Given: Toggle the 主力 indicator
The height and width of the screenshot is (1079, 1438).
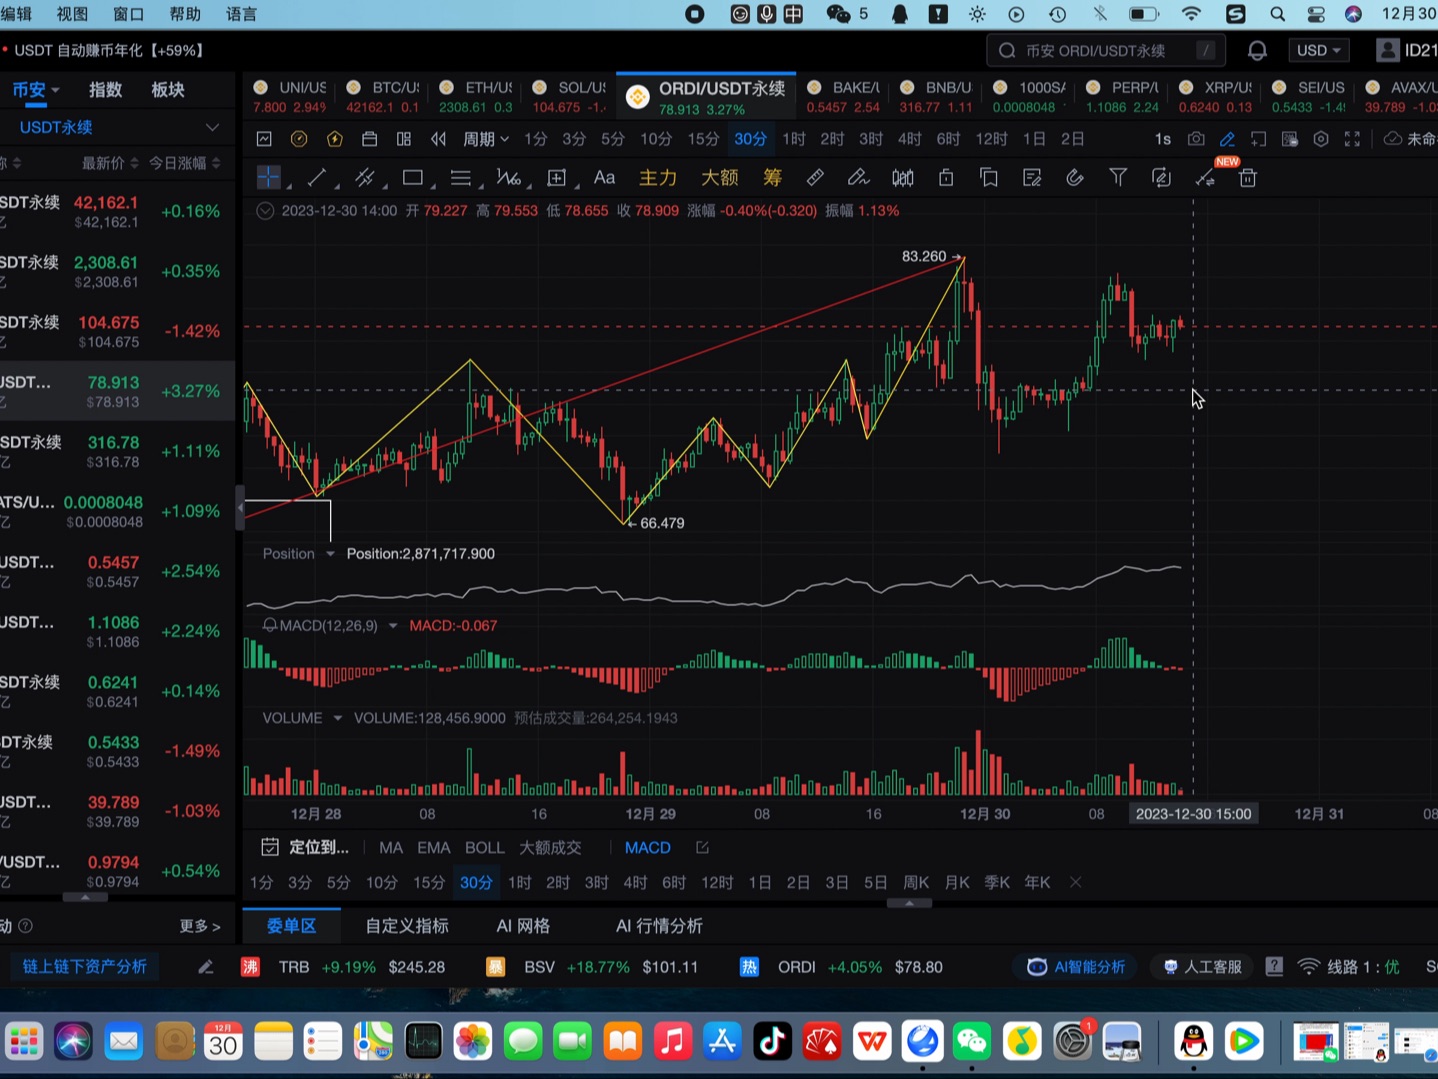Looking at the screenshot, I should tap(658, 178).
